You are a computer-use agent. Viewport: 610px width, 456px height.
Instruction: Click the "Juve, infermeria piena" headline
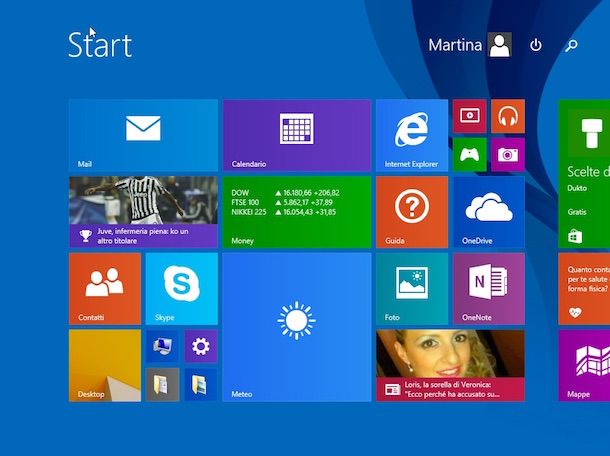click(143, 236)
